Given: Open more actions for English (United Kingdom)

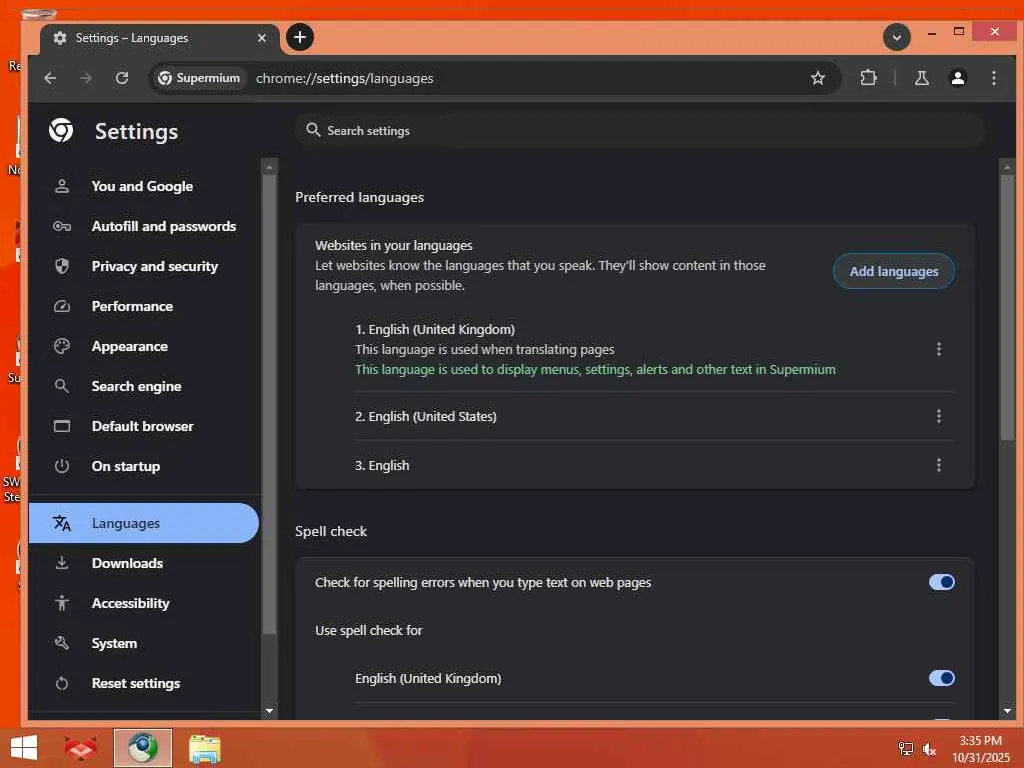Looking at the screenshot, I should point(938,349).
